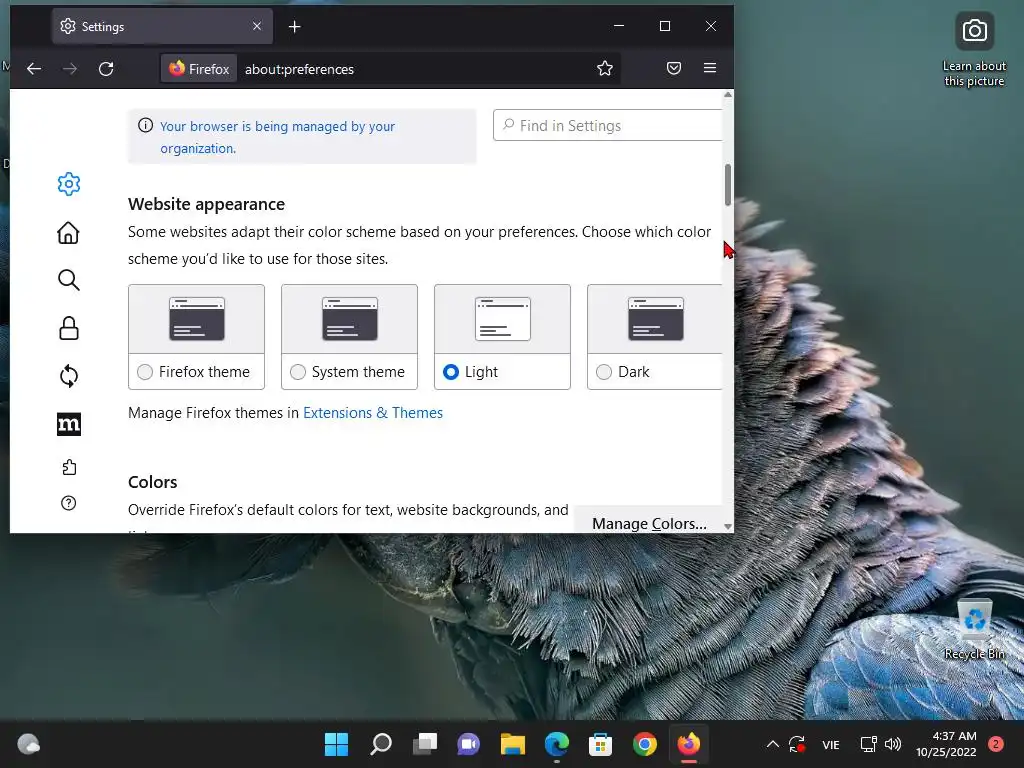Click the scrollbar up arrow
The width and height of the screenshot is (1024, 768).
click(728, 95)
